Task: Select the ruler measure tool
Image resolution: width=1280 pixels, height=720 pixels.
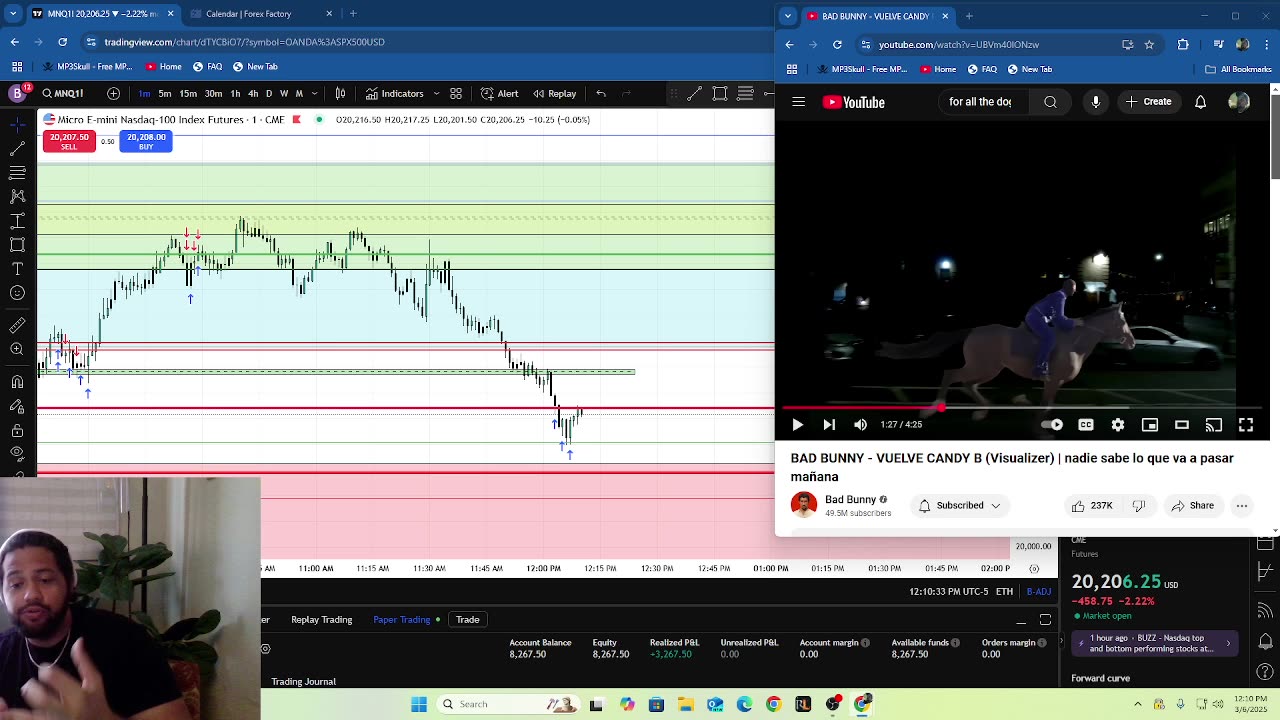Action: point(17,325)
